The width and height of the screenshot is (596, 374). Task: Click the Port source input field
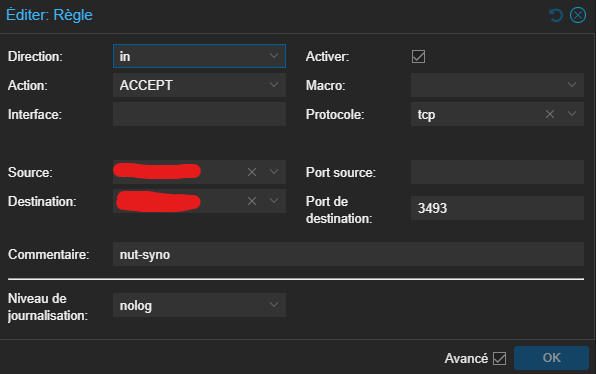[x=497, y=172]
